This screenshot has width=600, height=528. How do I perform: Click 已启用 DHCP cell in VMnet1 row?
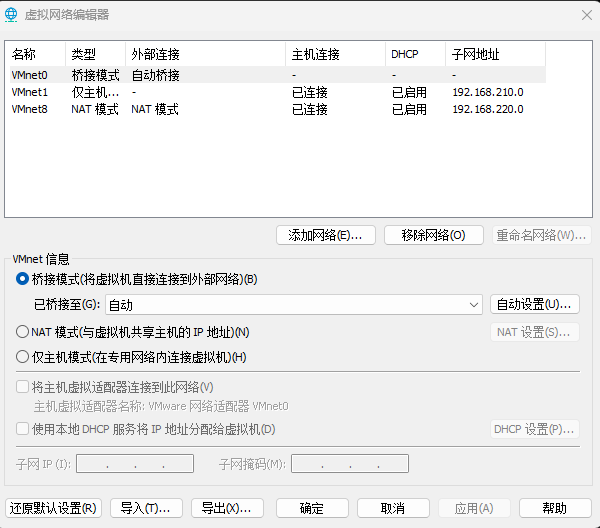click(x=409, y=92)
